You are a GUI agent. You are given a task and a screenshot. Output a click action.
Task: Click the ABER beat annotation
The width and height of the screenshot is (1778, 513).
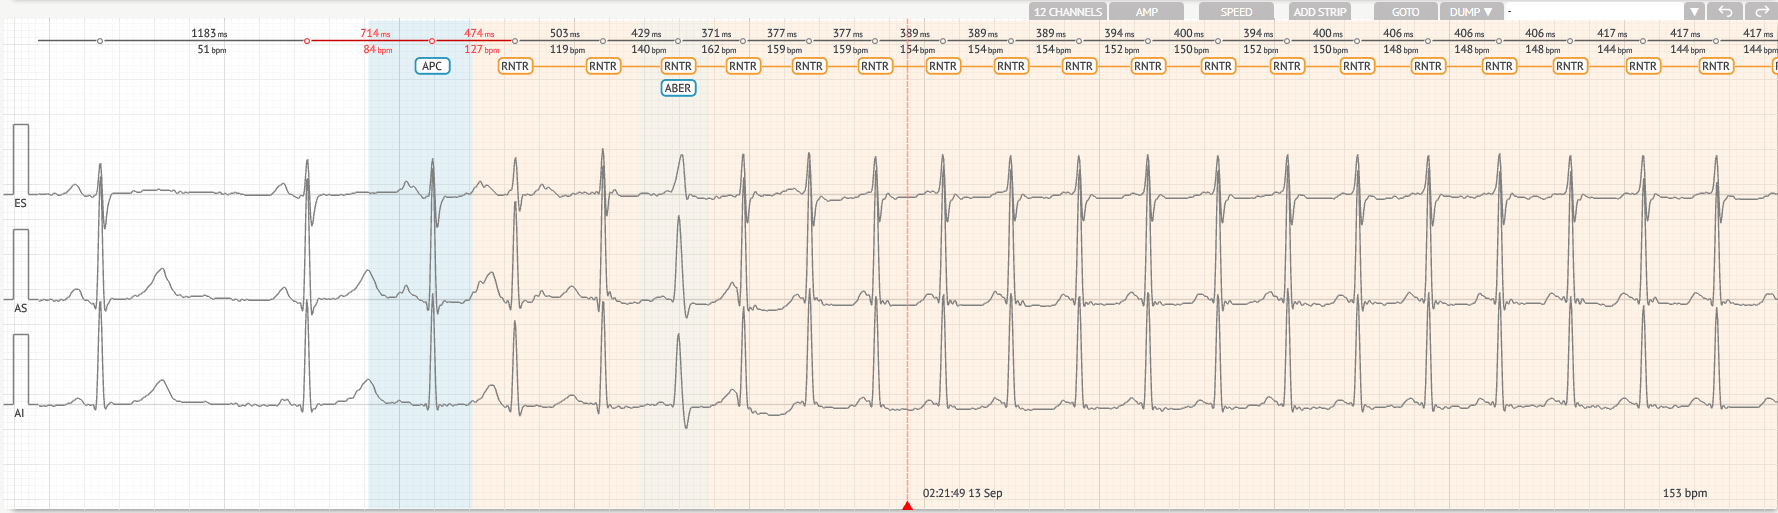point(678,88)
